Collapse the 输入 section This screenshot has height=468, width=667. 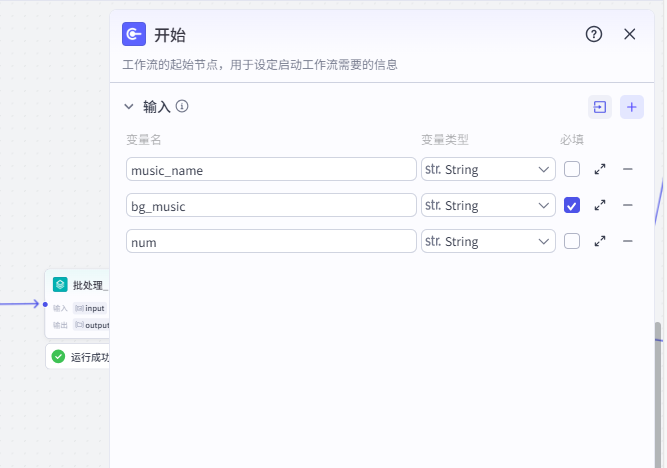click(128, 106)
